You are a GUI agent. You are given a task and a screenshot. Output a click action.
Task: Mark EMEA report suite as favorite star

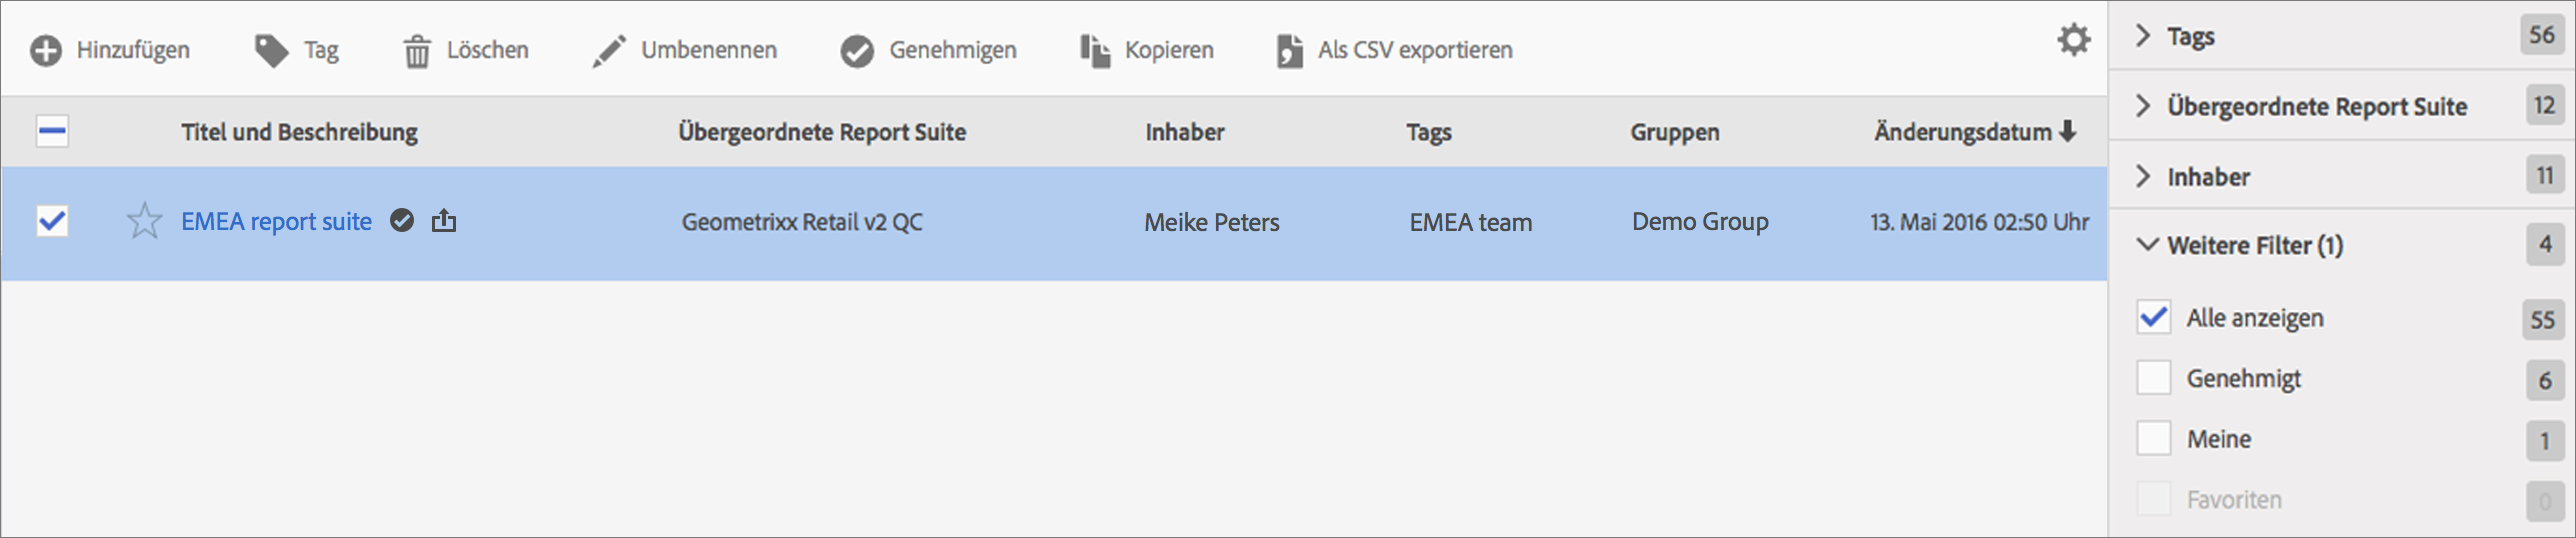pyautogui.click(x=145, y=221)
